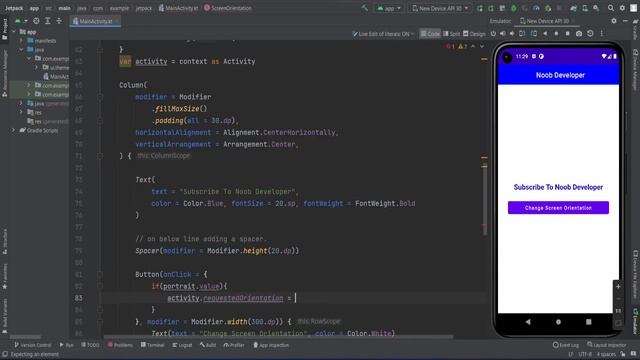Take emulator screenshot with camera icon

click(x=579, y=33)
